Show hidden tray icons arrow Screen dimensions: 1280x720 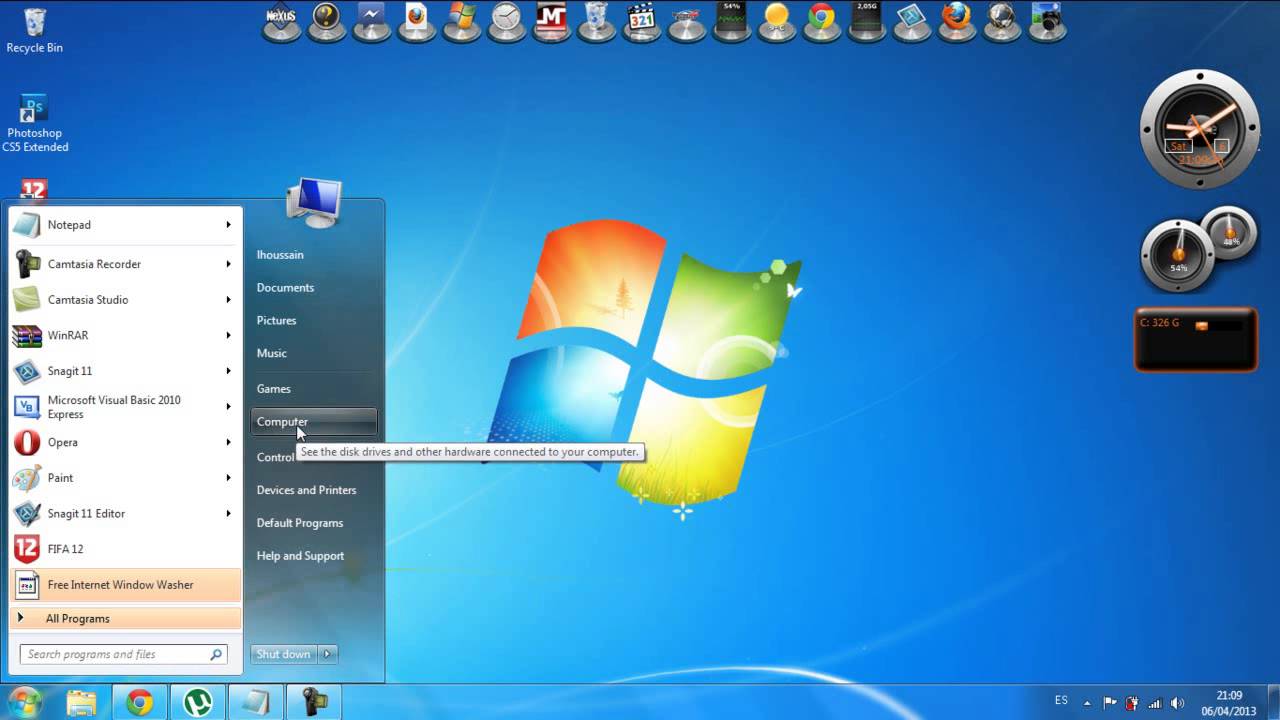click(x=1088, y=703)
